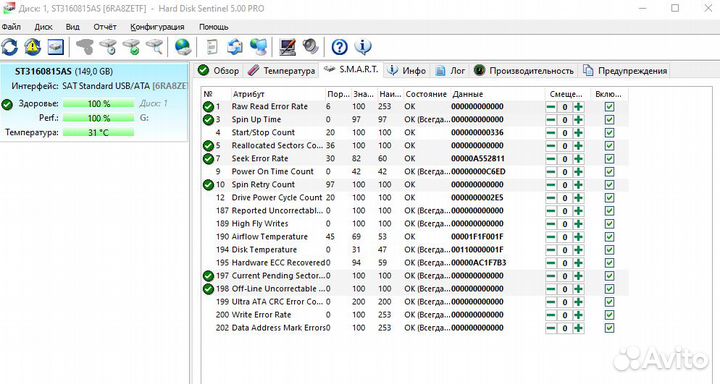
Task: Click the blue info bubble icon
Action: pyautogui.click(x=363, y=47)
